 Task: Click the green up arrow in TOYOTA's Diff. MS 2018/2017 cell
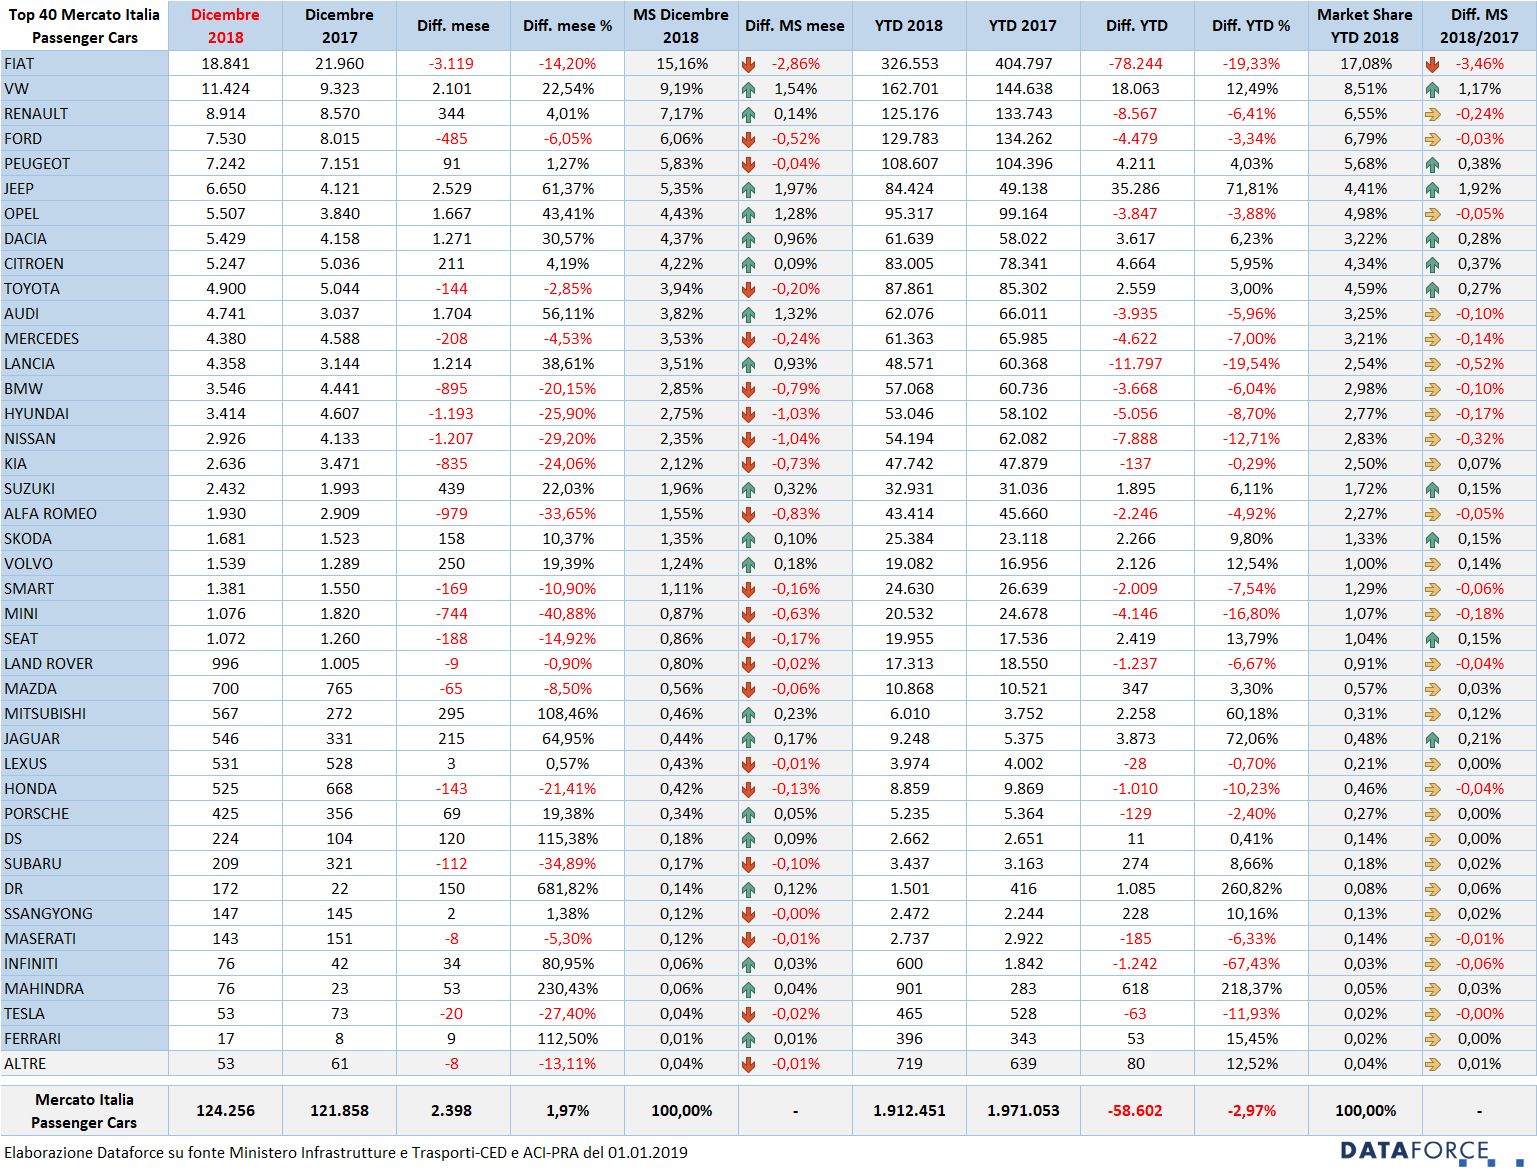[1432, 289]
